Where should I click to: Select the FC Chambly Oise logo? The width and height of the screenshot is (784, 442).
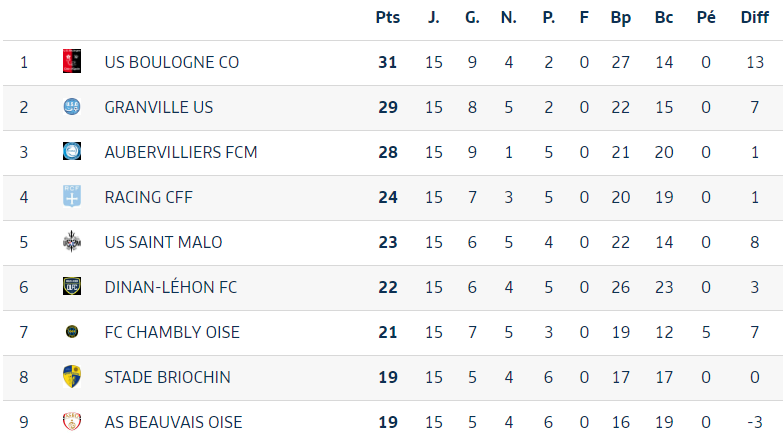[x=72, y=331]
